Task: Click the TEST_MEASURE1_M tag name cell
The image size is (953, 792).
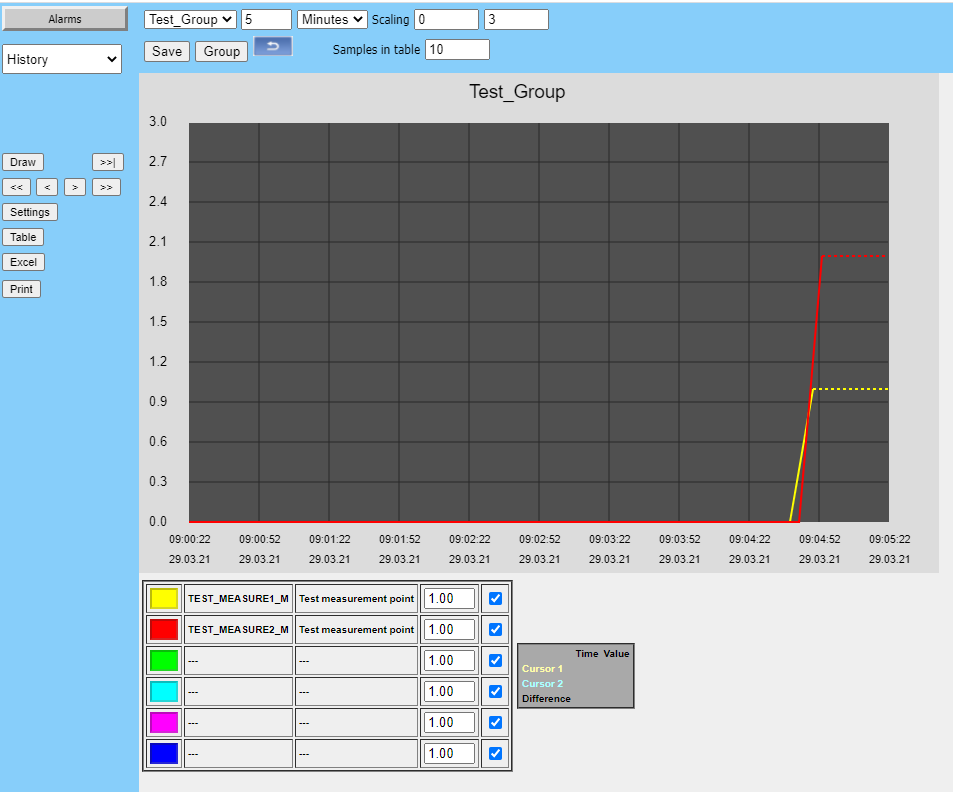Action: point(238,599)
